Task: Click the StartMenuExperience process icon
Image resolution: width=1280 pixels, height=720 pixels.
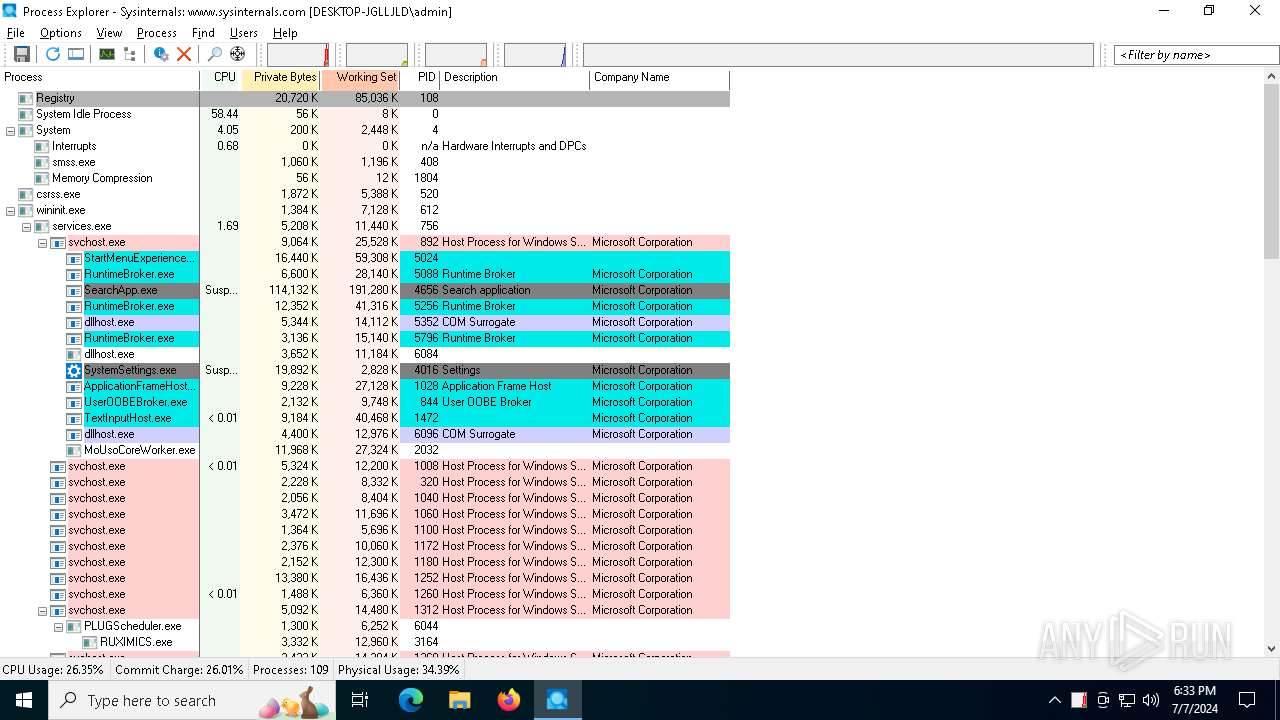Action: point(74,258)
